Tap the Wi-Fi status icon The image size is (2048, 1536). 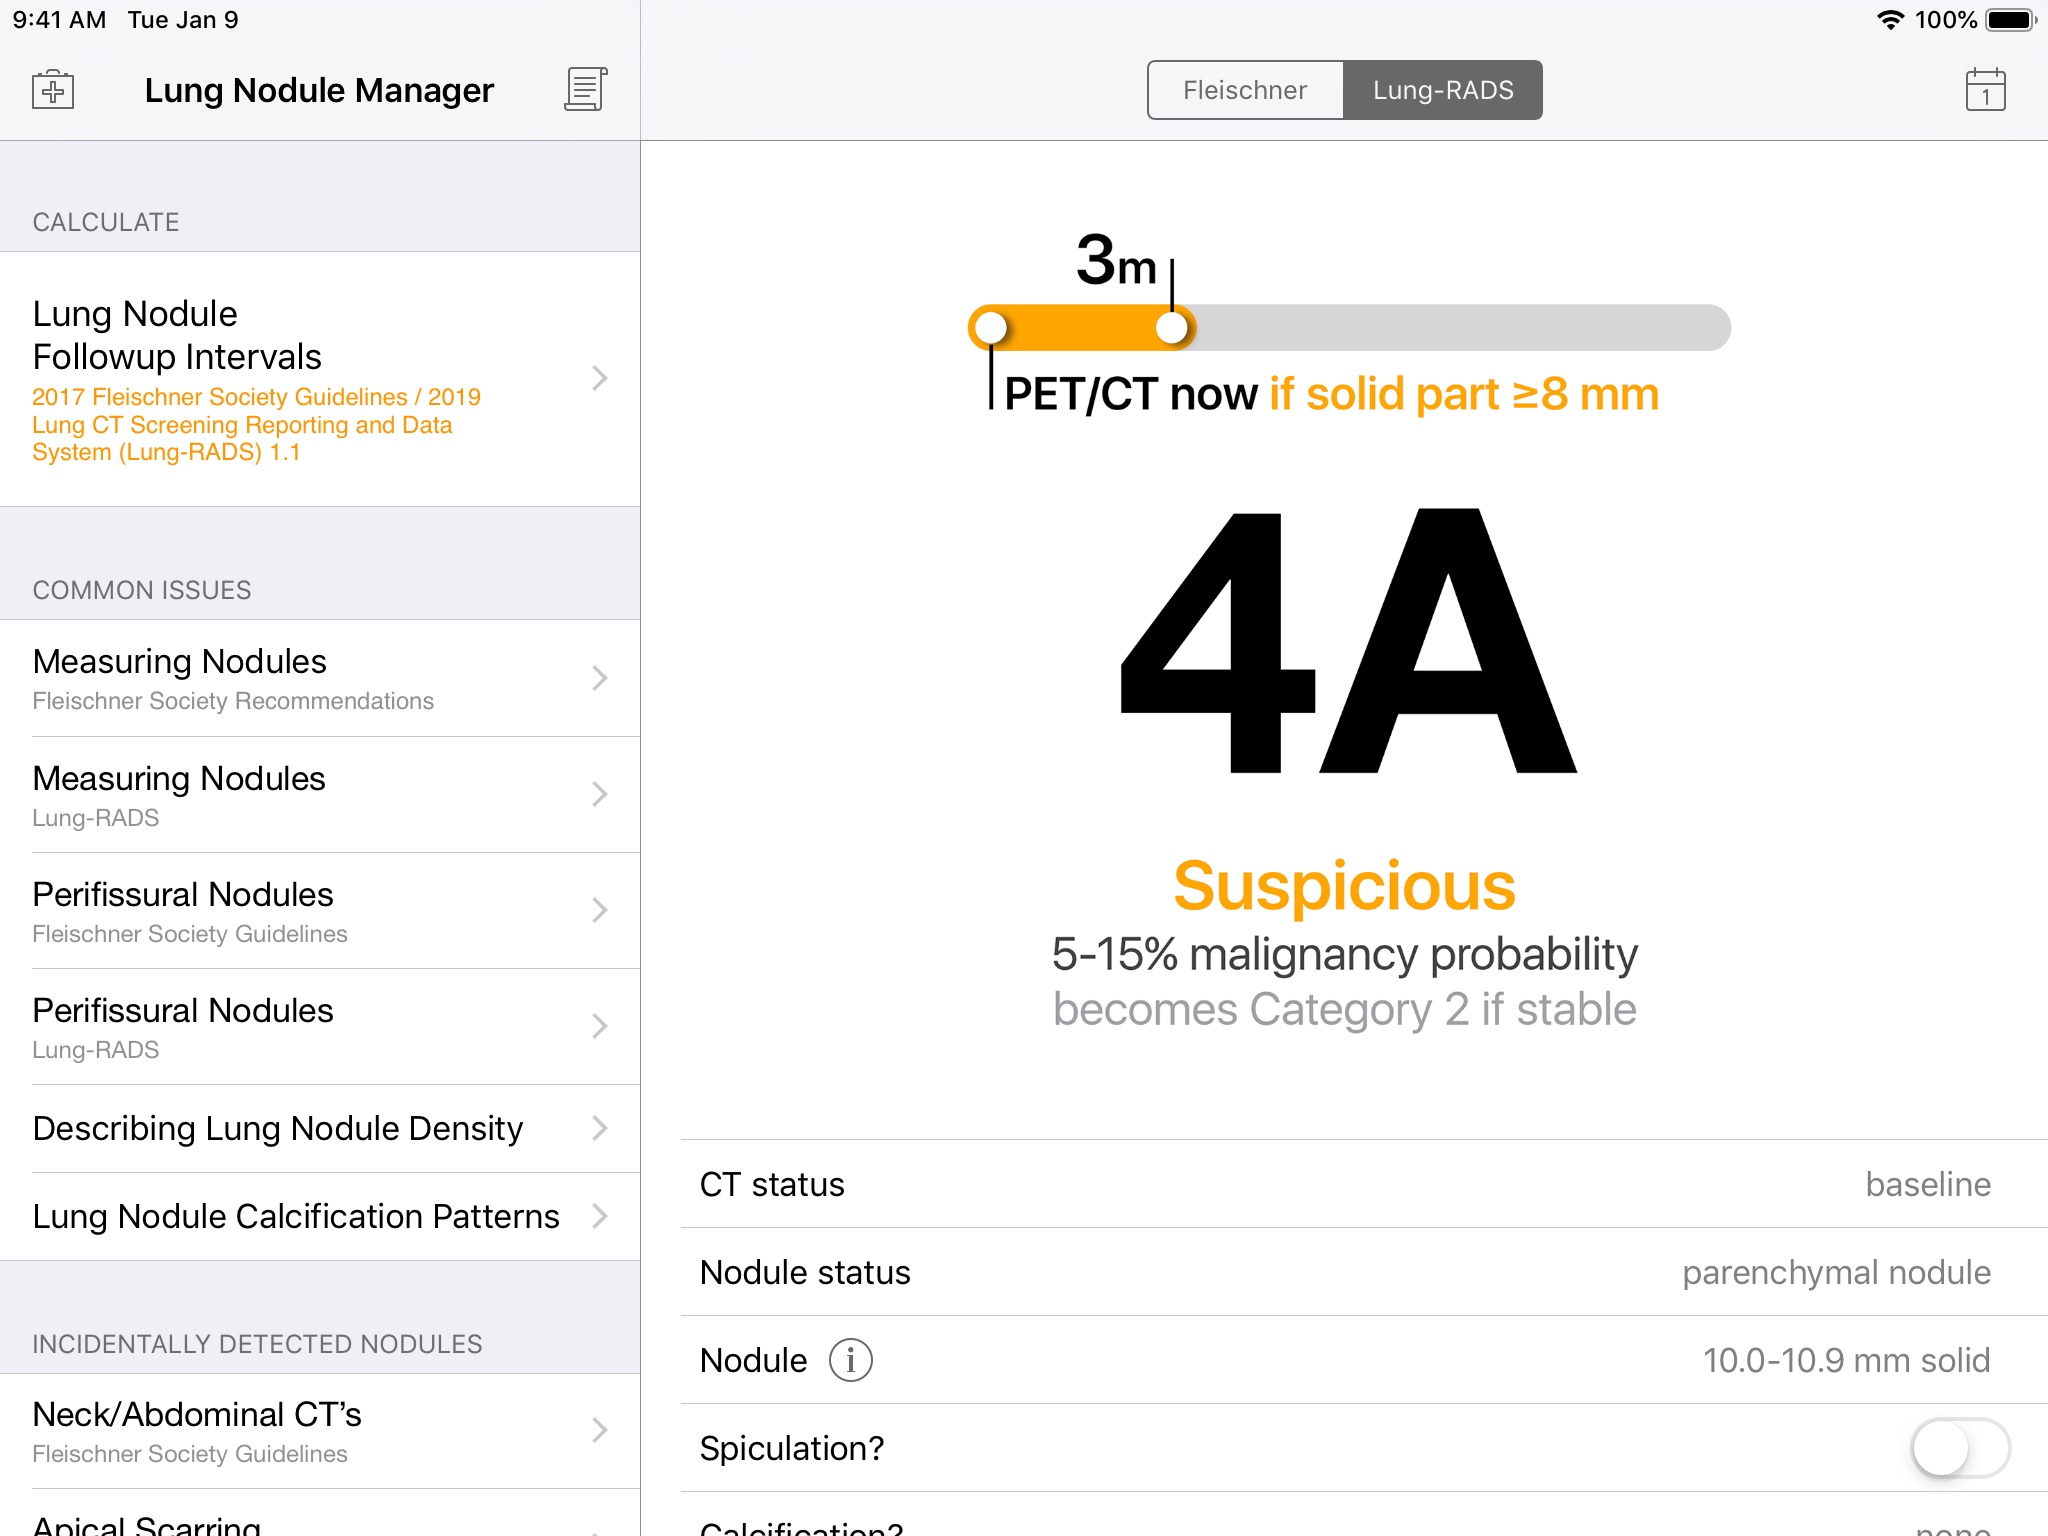1890,20
